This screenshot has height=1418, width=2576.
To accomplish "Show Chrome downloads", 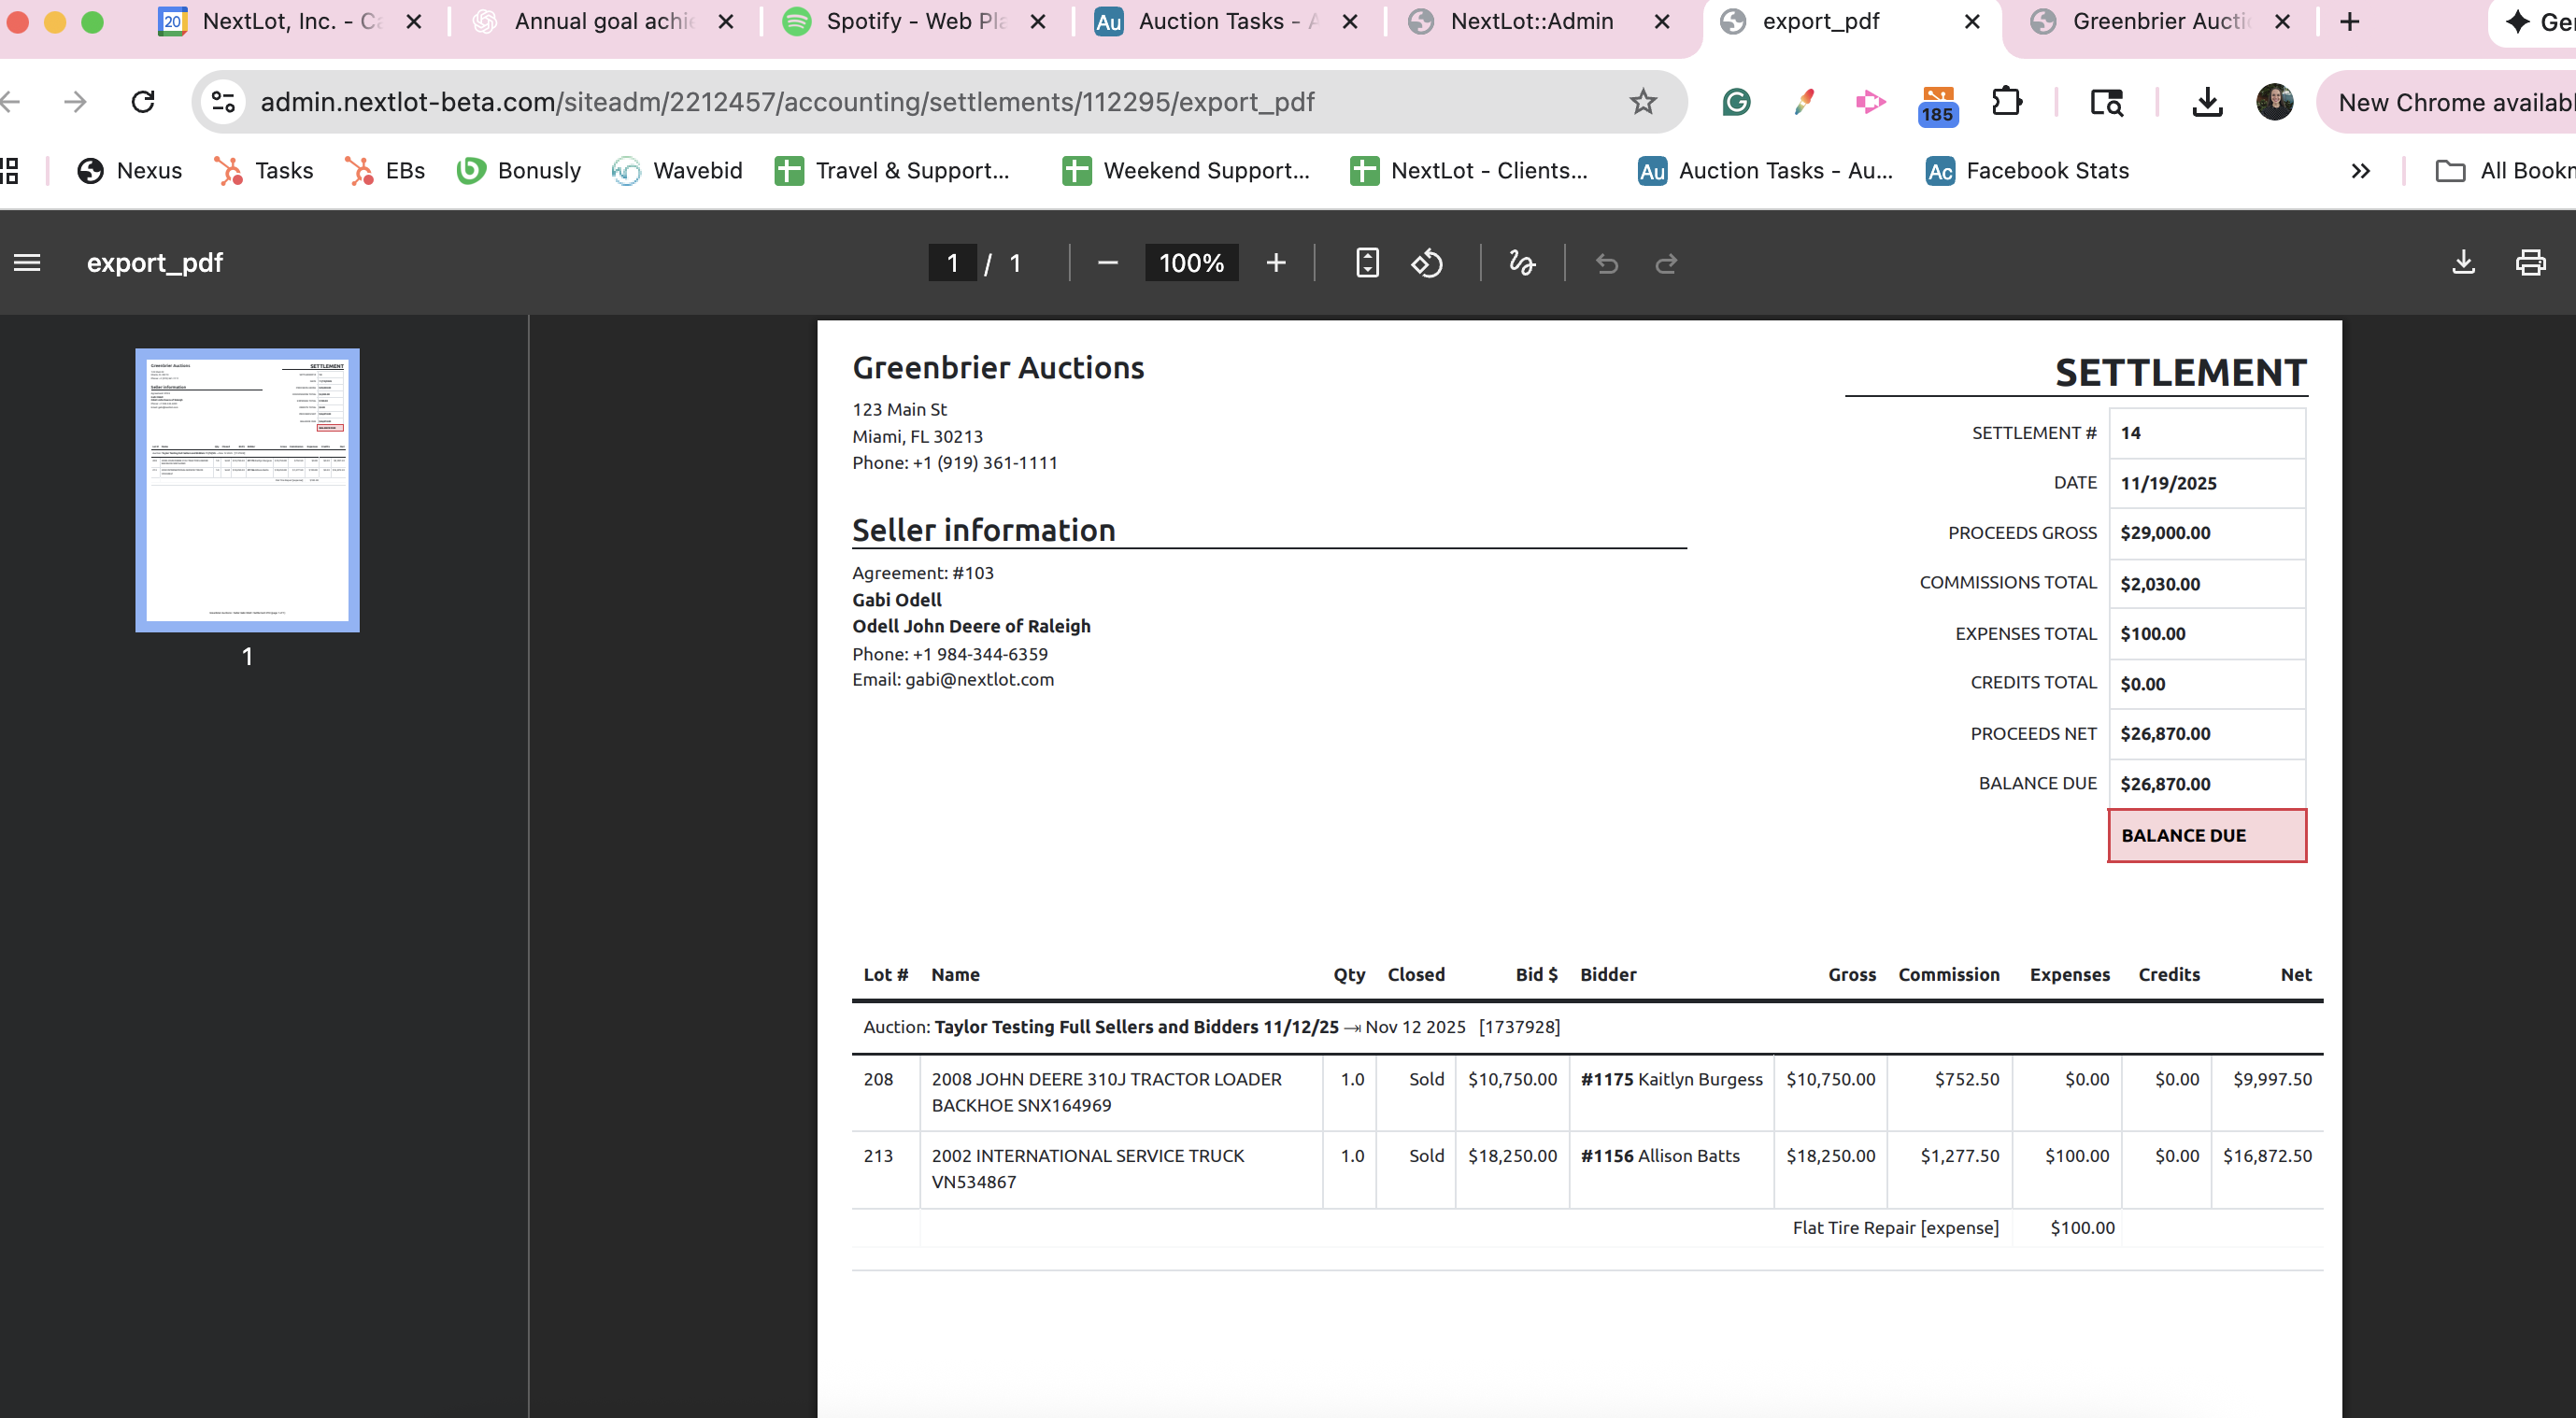I will [x=2207, y=102].
